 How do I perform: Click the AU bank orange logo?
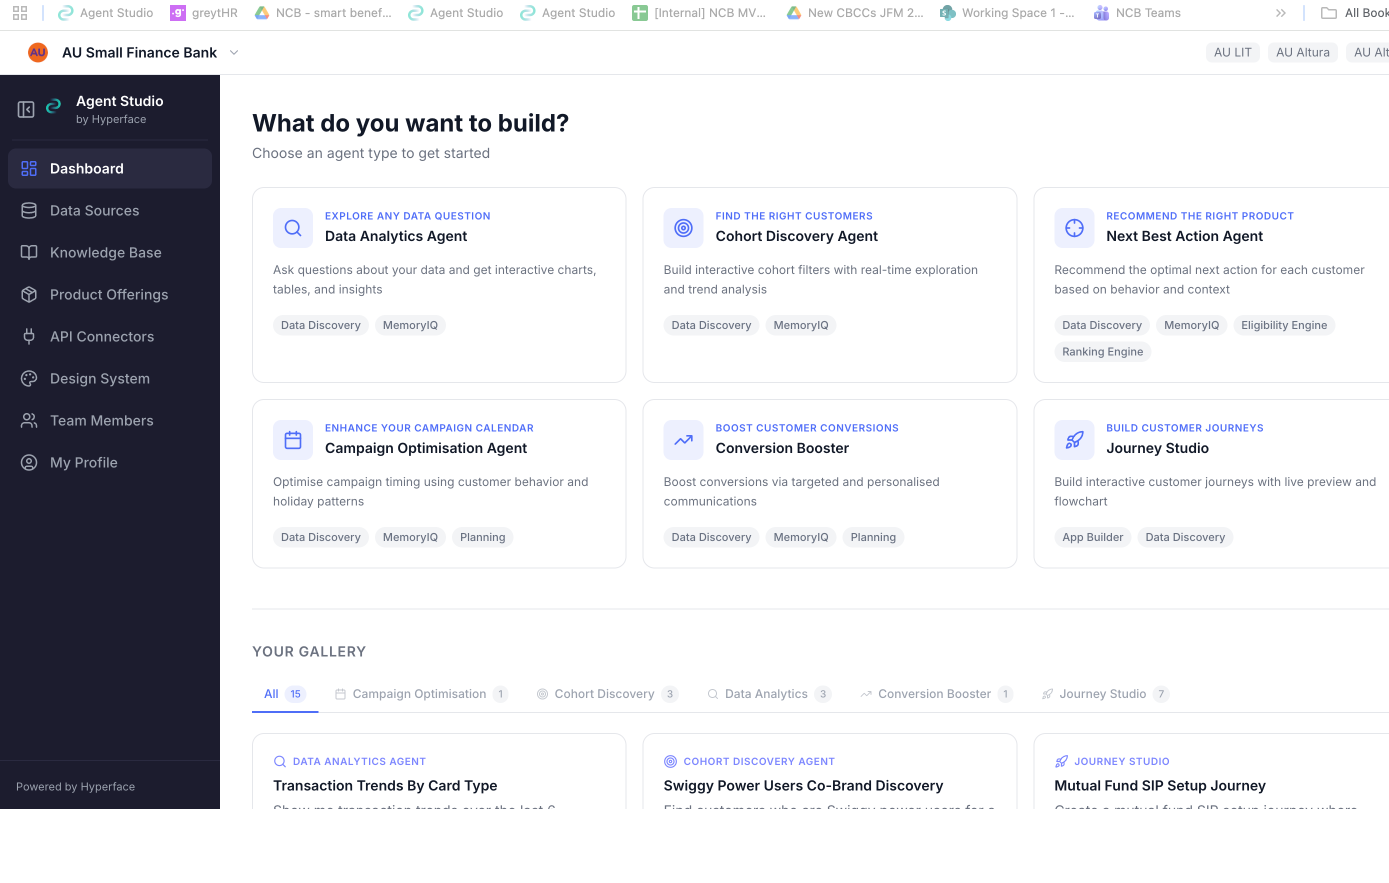pos(38,52)
